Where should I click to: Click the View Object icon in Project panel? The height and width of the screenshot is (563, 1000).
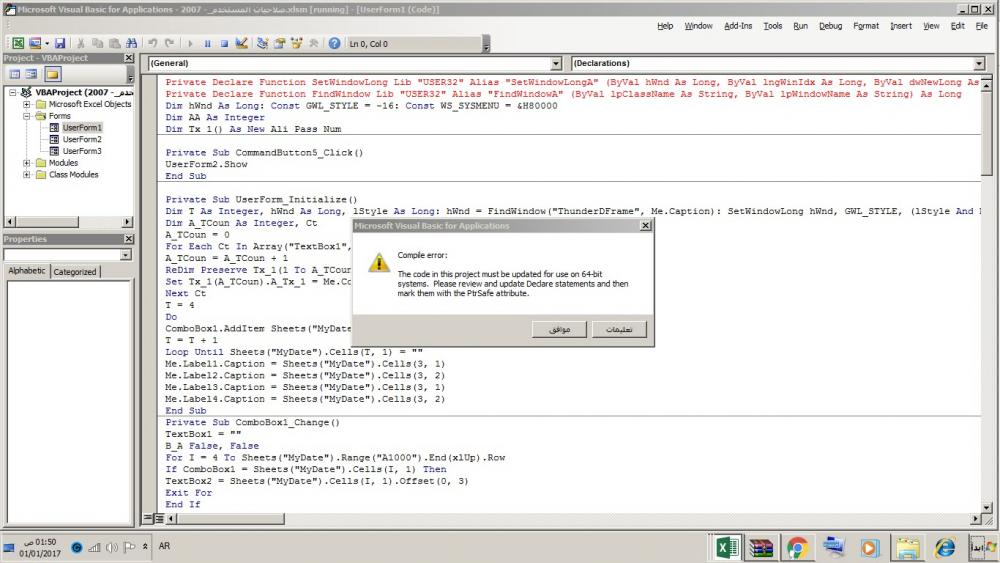pyautogui.click(x=31, y=74)
